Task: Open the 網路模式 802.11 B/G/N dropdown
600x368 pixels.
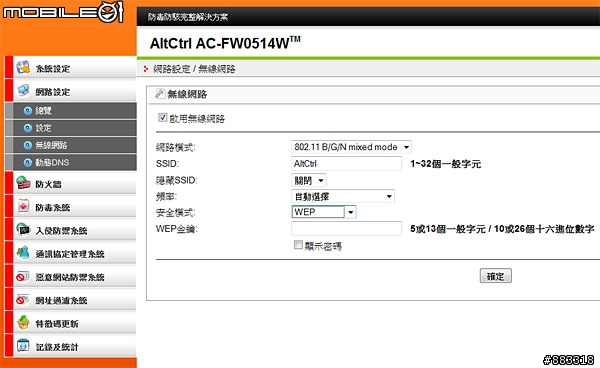Action: (351, 147)
